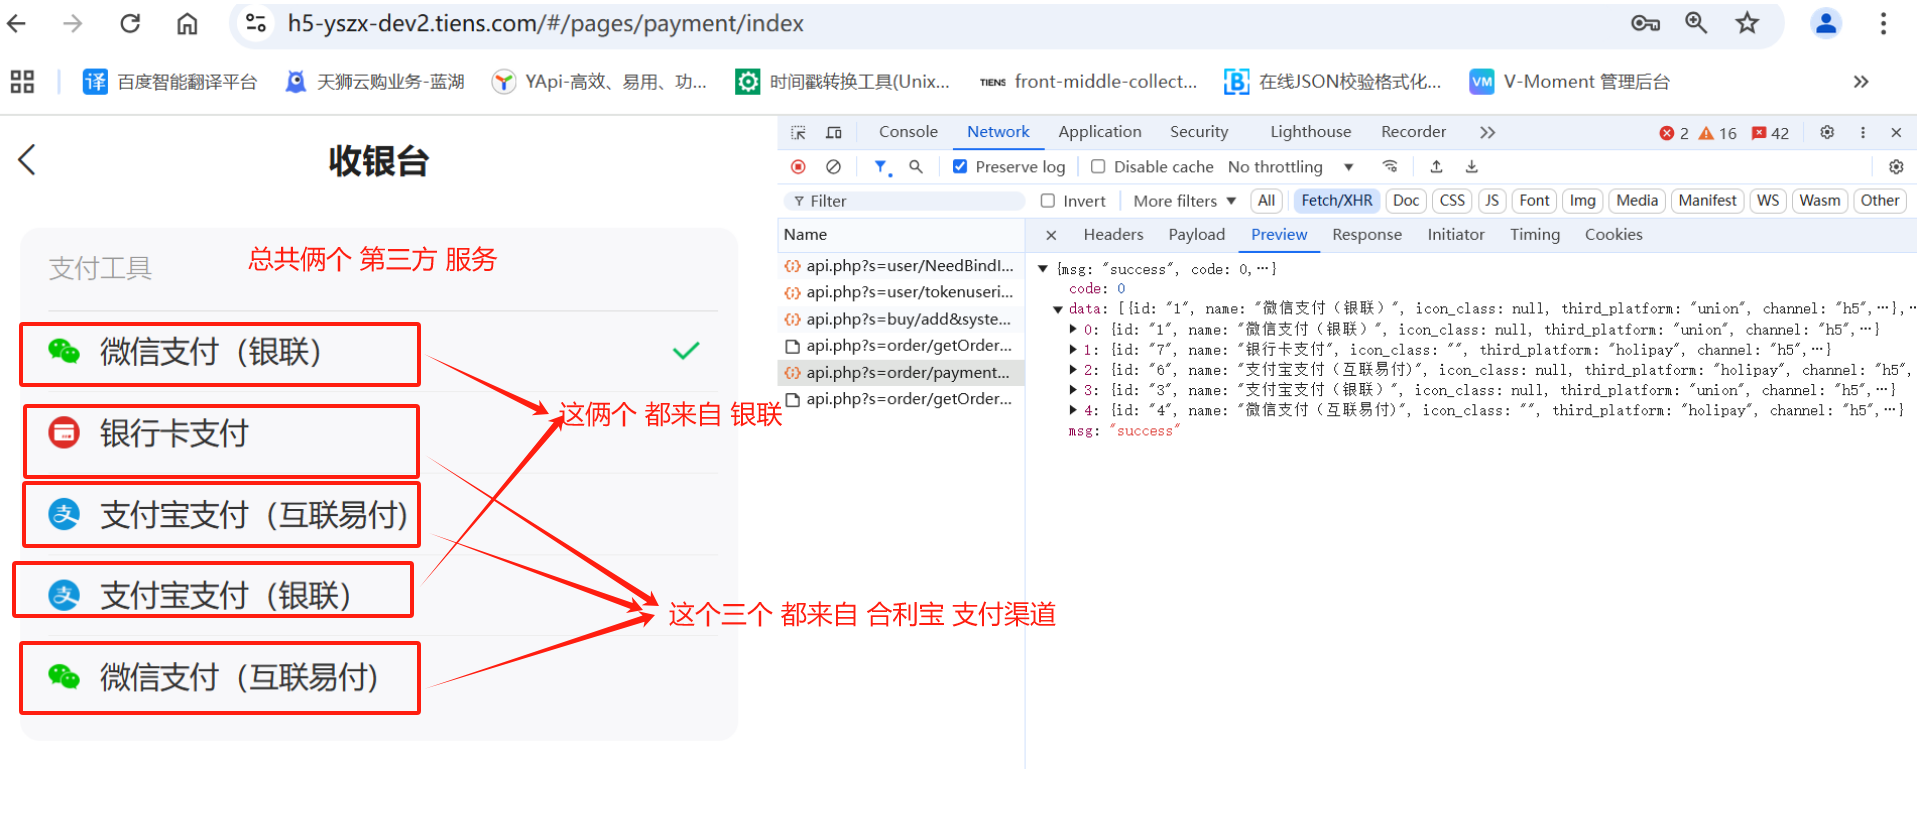Open the V-Moment 管理后台 bookmark
This screenshot has width=1919, height=825.
click(x=1570, y=82)
